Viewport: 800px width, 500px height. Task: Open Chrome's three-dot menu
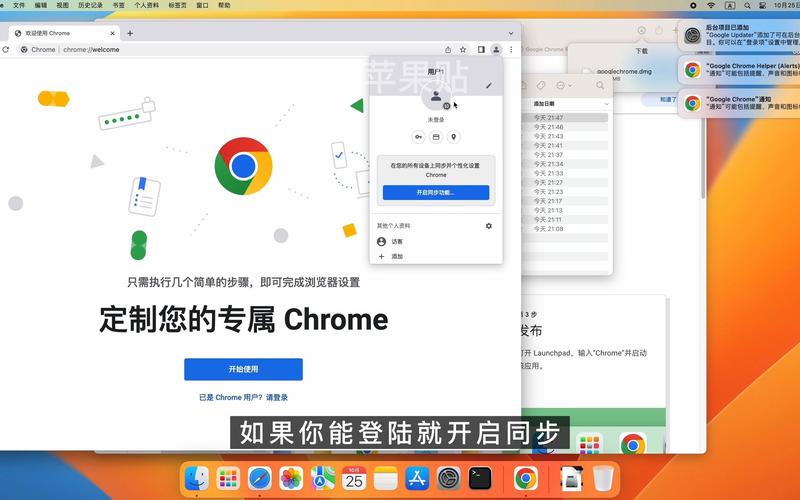(511, 49)
